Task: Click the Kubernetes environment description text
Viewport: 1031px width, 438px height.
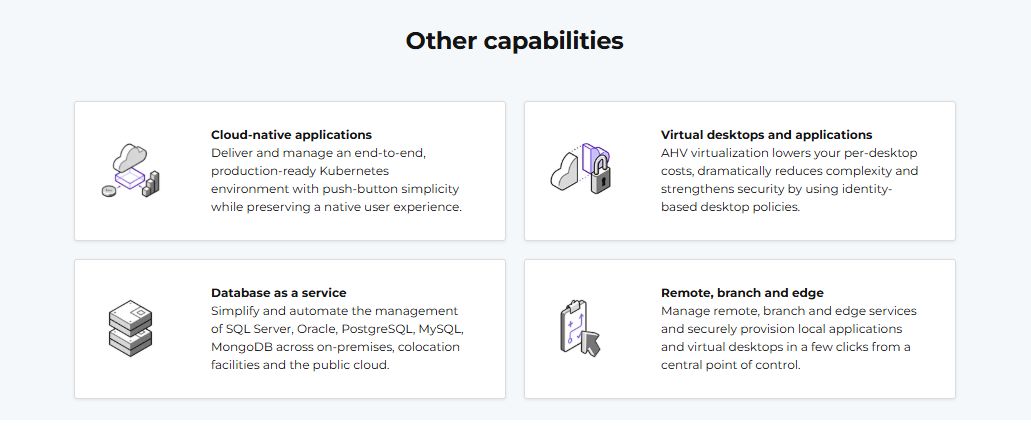Action: point(336,180)
